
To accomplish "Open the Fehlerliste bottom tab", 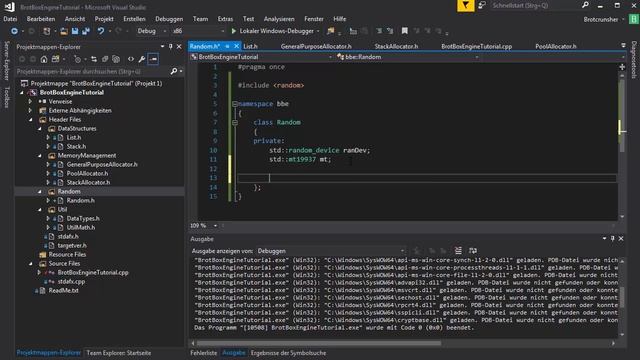I will pos(204,353).
